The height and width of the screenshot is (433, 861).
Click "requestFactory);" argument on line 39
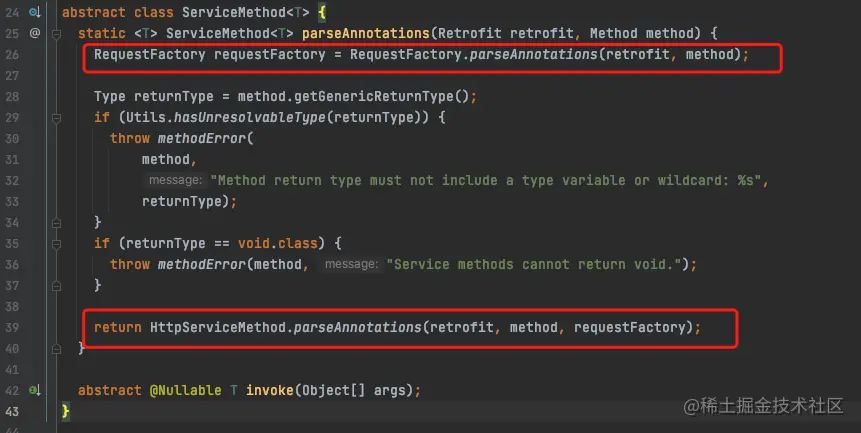[x=637, y=327]
